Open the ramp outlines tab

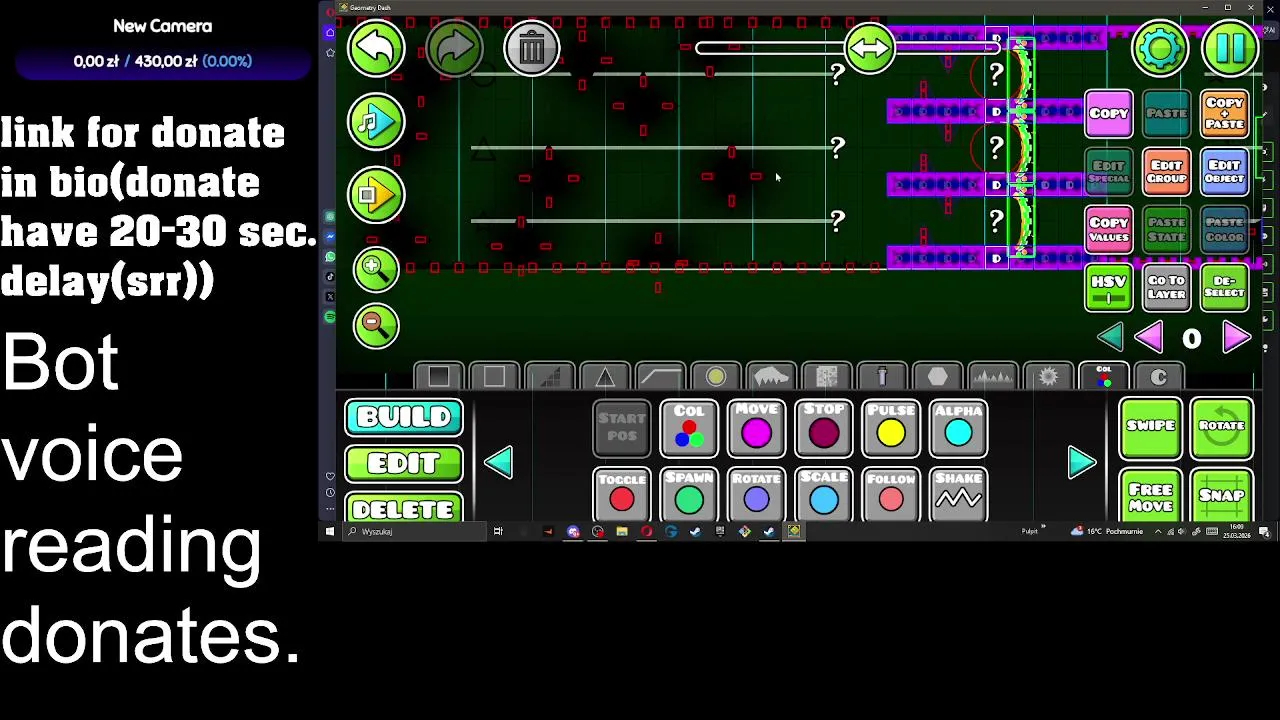(660, 376)
